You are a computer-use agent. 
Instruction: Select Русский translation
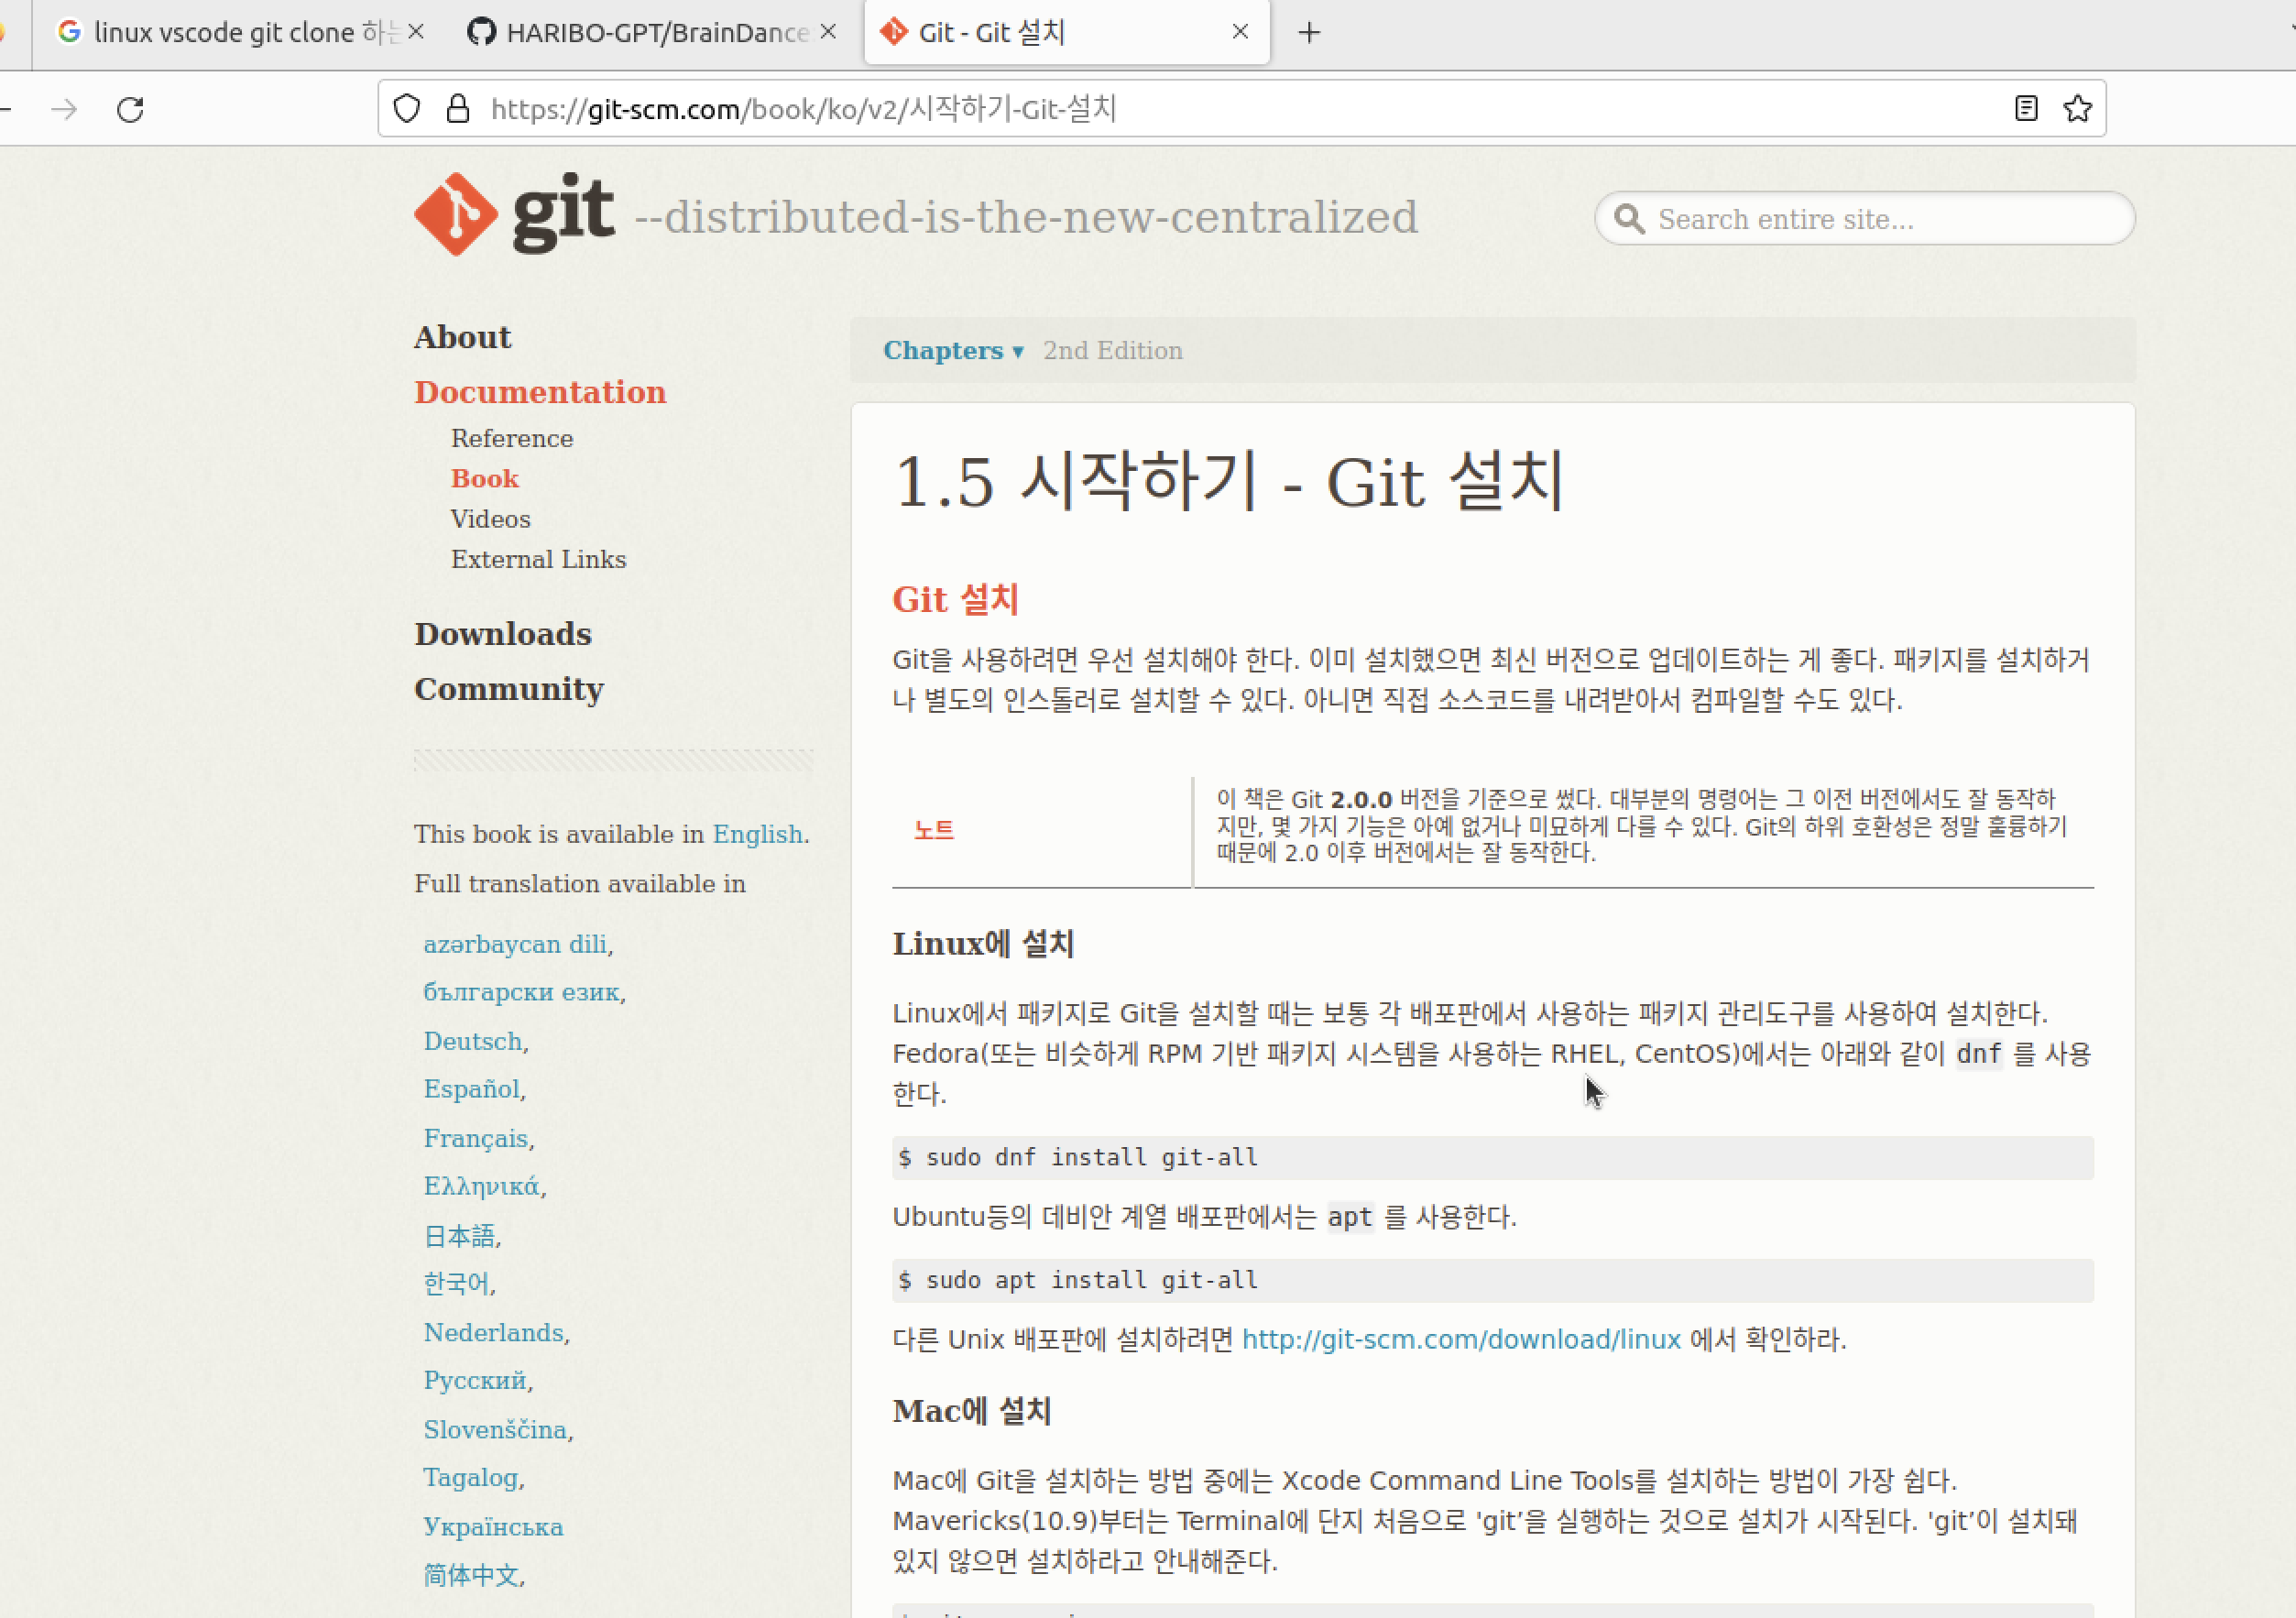pos(474,1380)
